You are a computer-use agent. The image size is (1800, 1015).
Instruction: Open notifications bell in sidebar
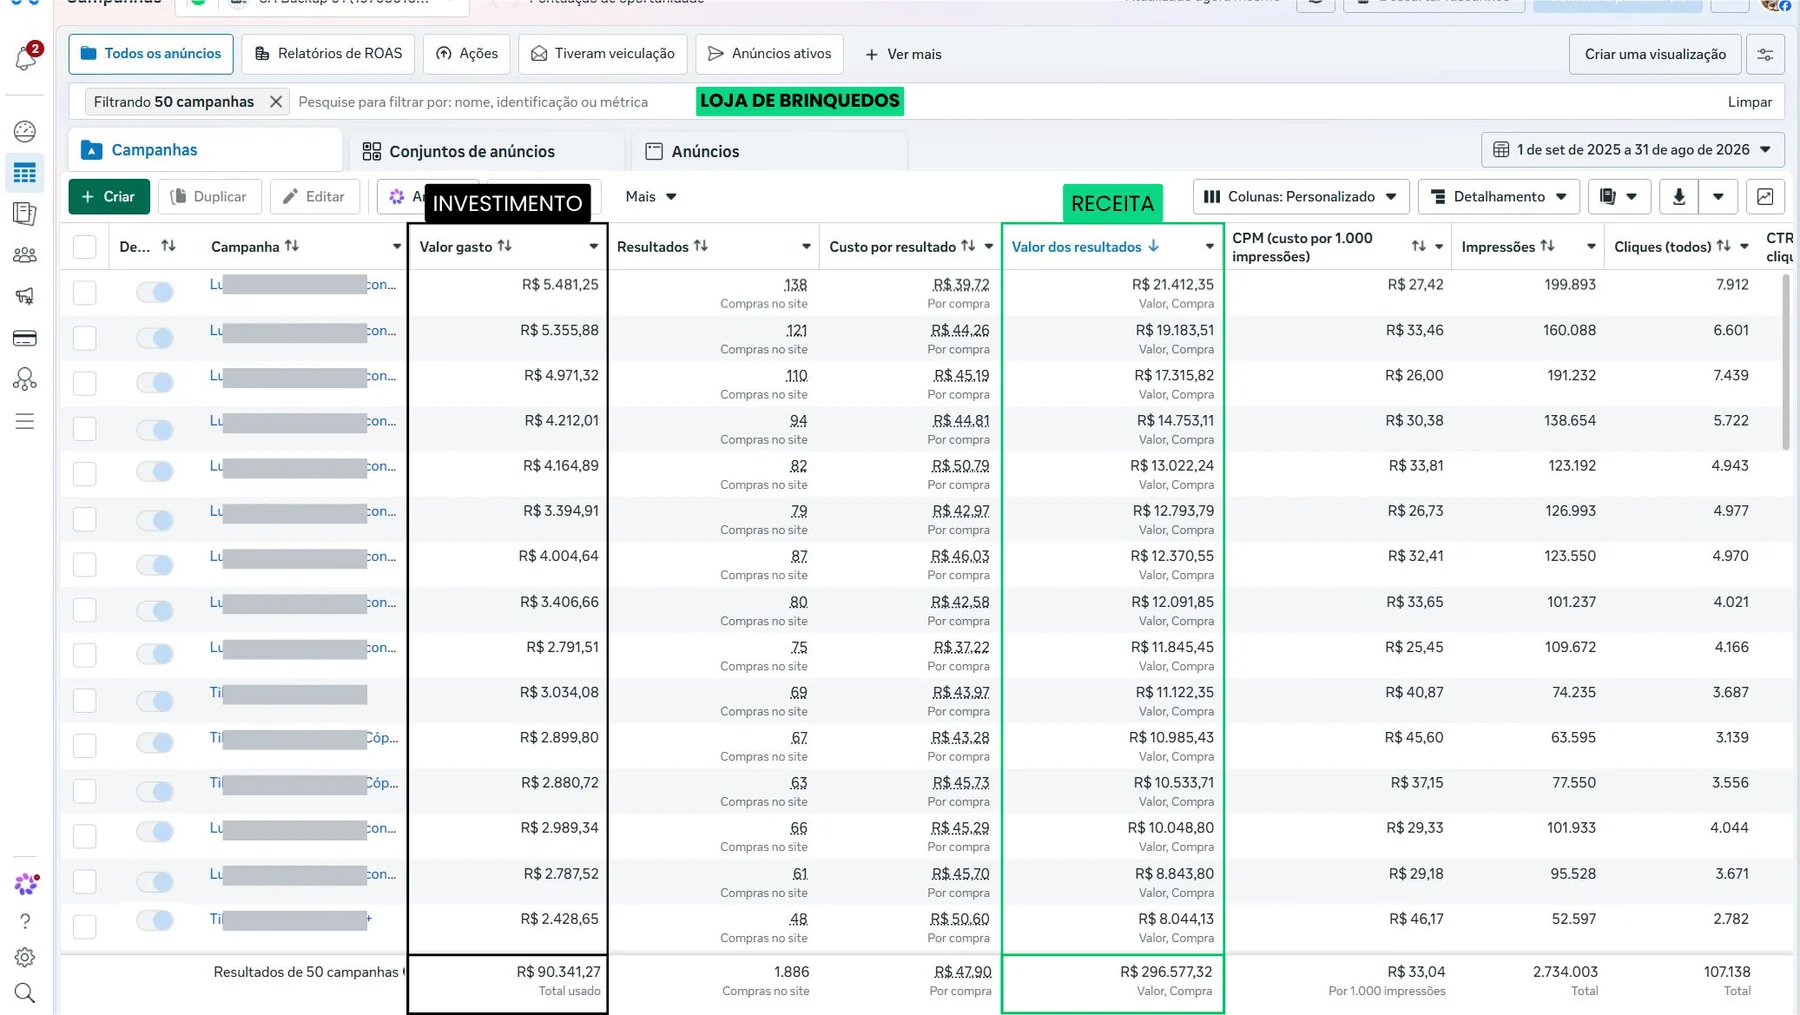pyautogui.click(x=25, y=58)
